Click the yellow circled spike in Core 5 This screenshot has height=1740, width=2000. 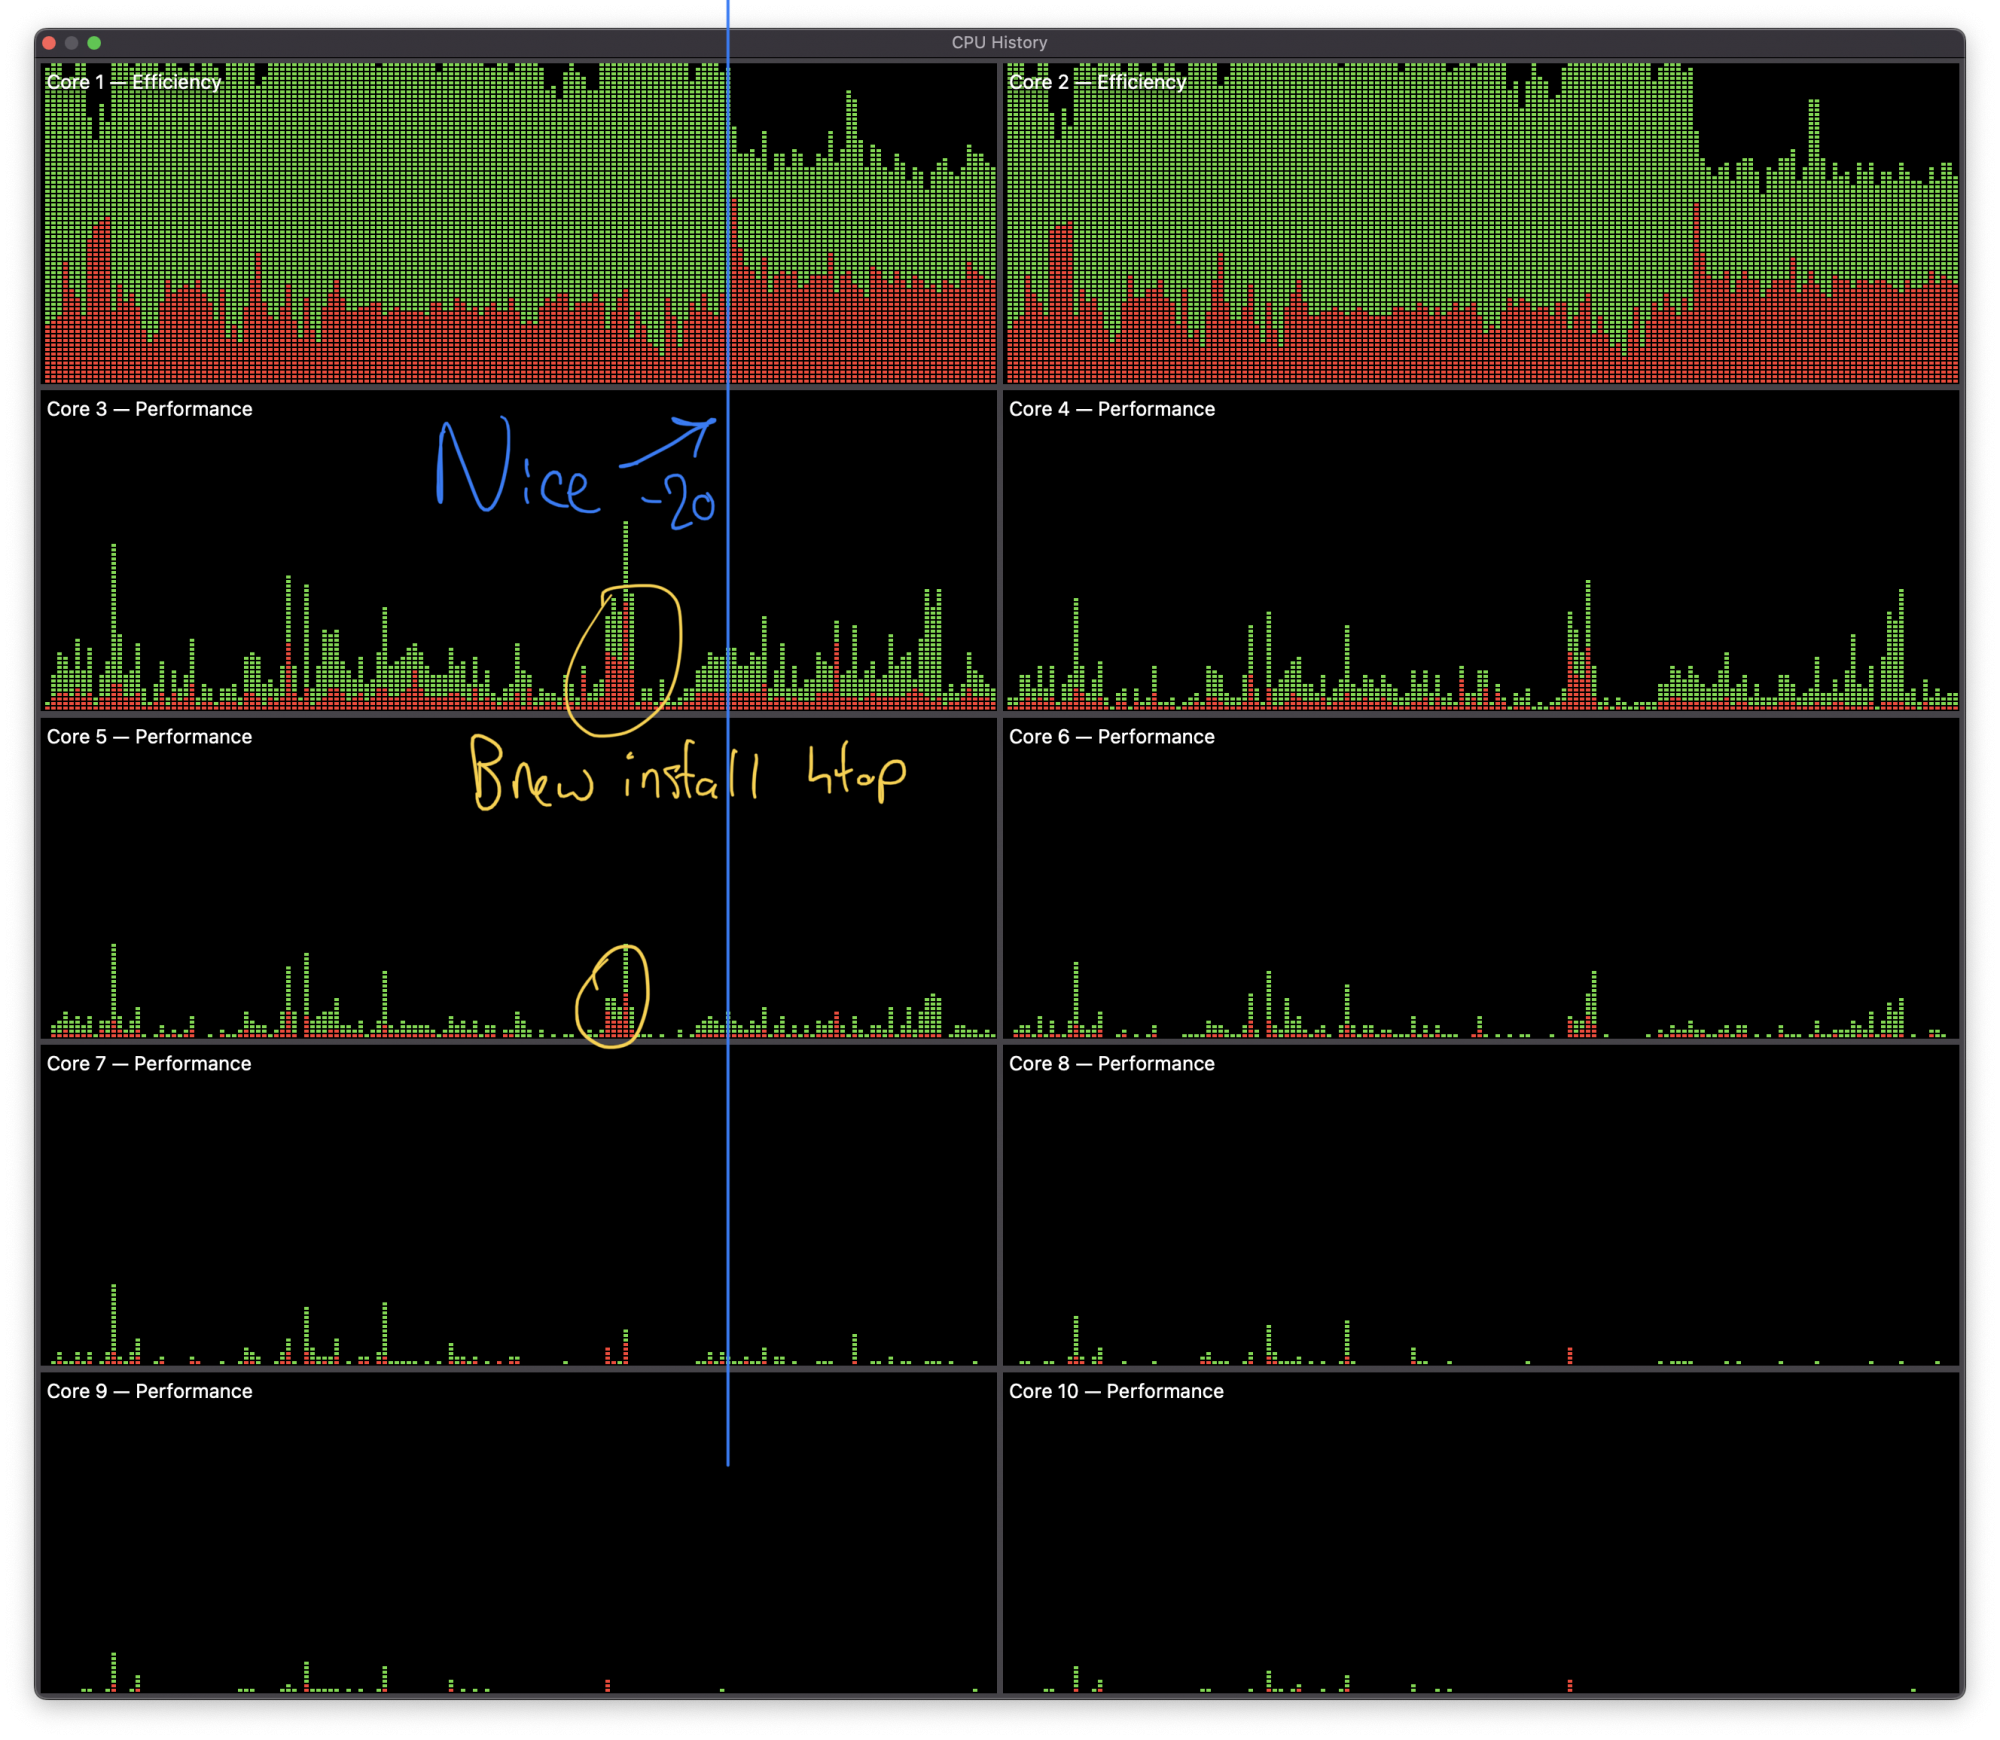[x=613, y=996]
